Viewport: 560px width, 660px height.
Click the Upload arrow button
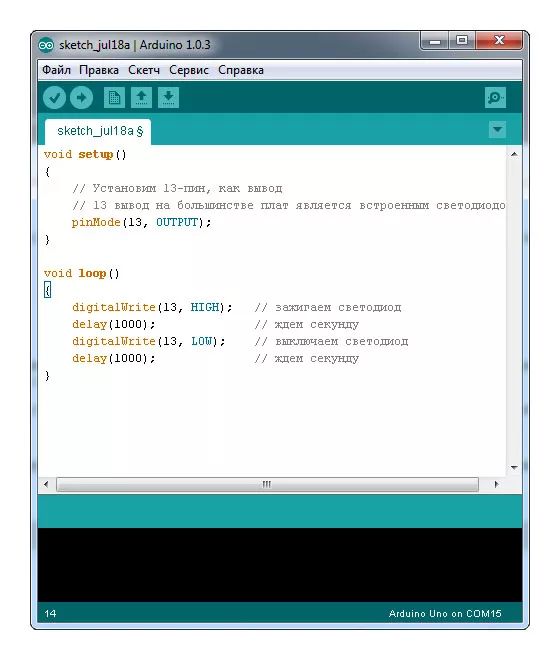(81, 98)
